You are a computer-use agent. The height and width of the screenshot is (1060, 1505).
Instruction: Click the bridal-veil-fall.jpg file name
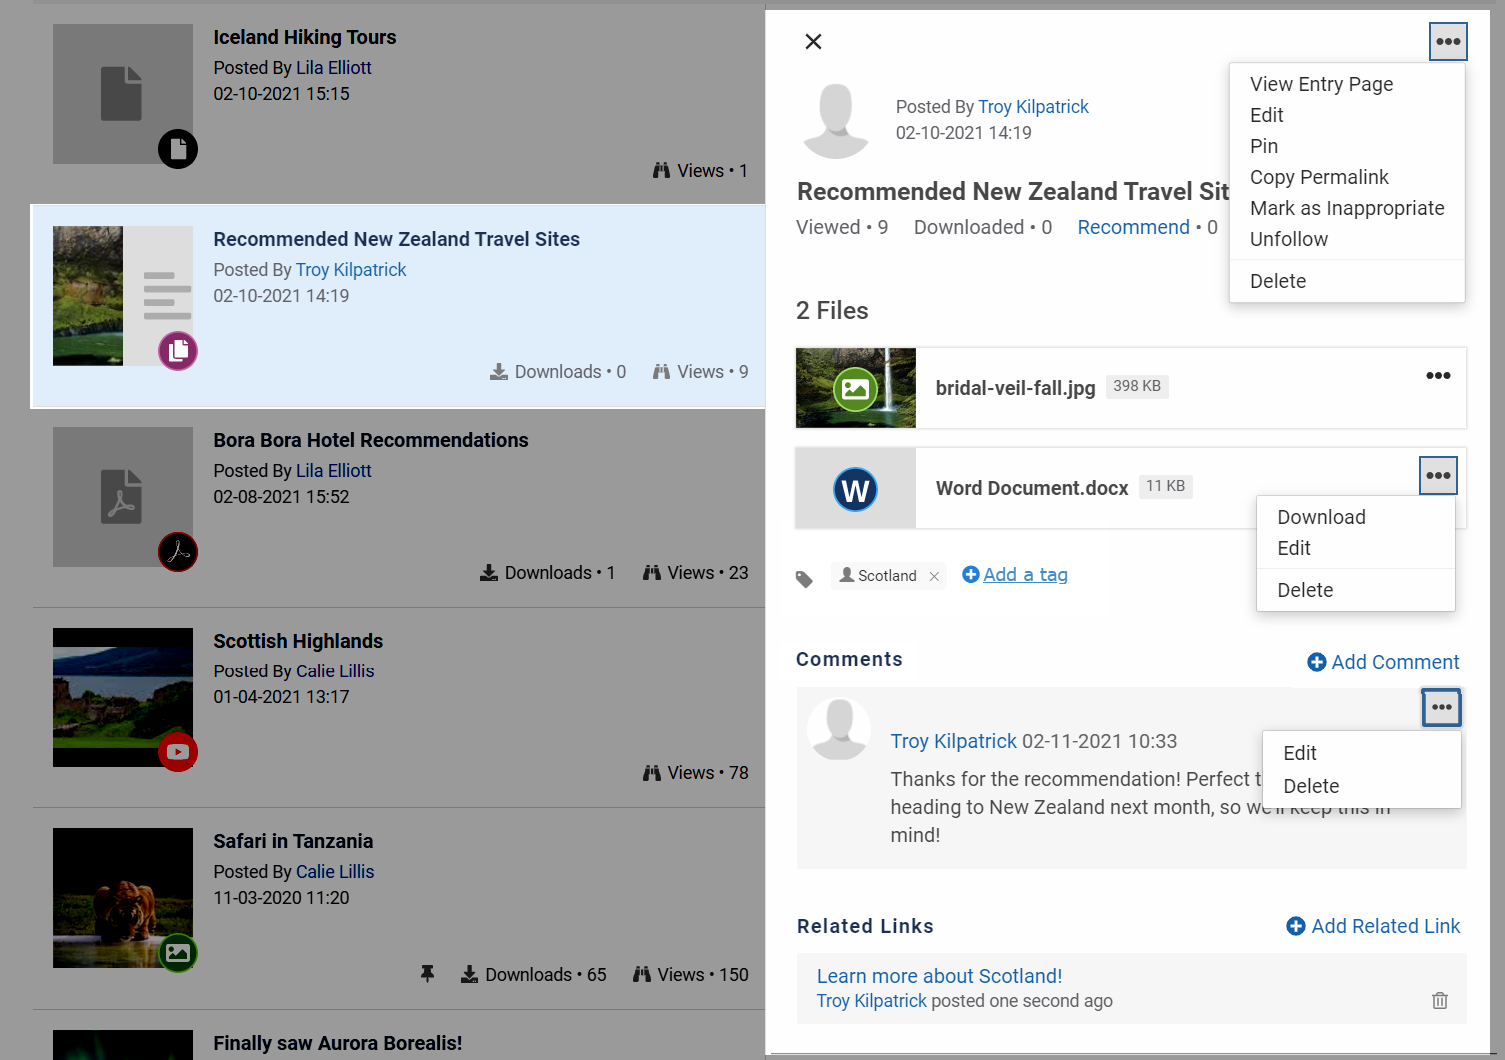tap(1015, 388)
